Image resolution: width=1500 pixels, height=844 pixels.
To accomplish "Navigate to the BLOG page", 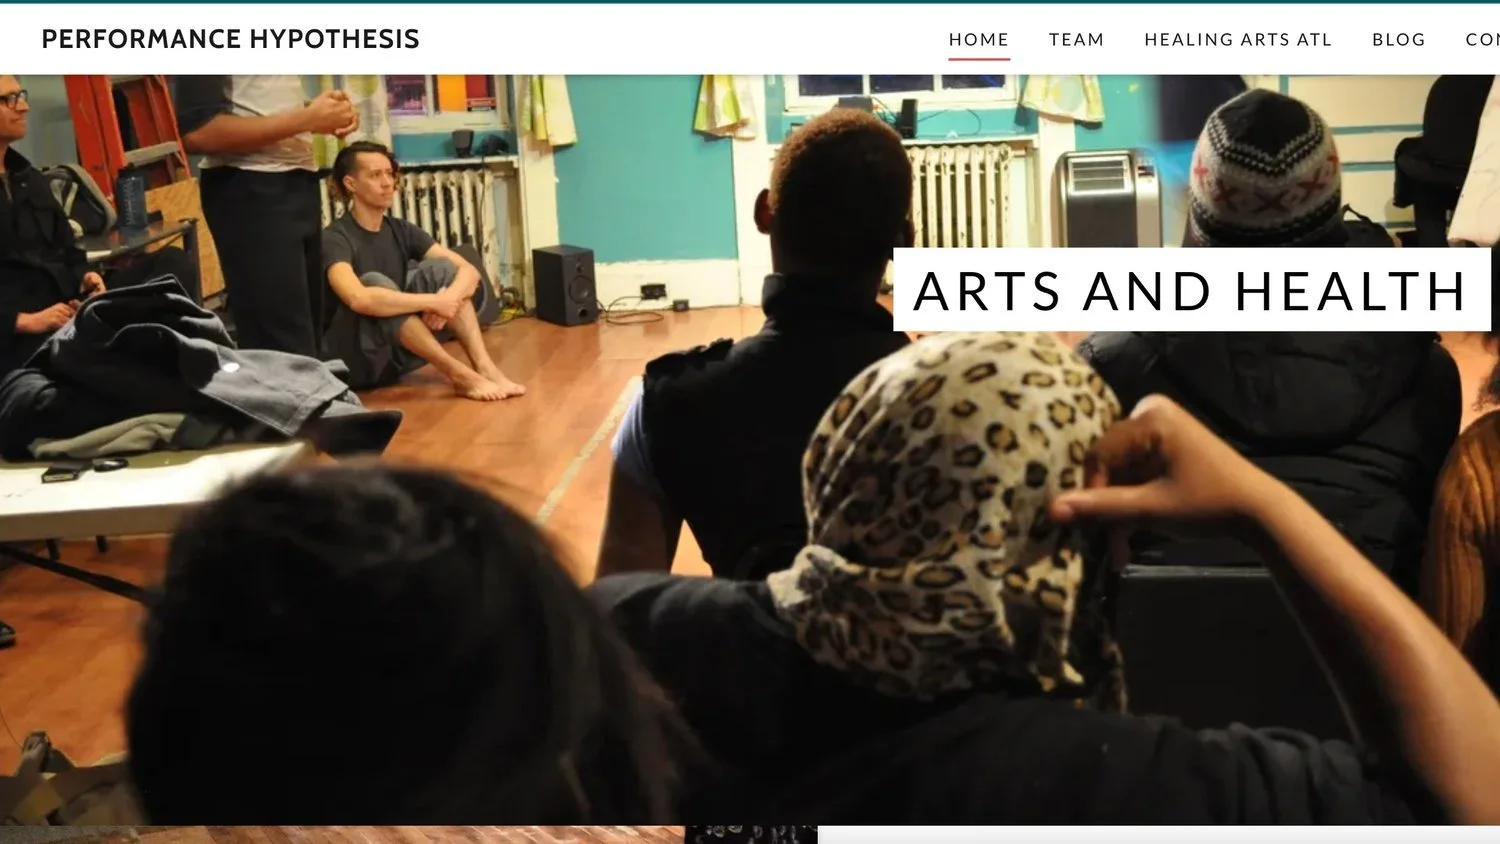I will point(1398,39).
